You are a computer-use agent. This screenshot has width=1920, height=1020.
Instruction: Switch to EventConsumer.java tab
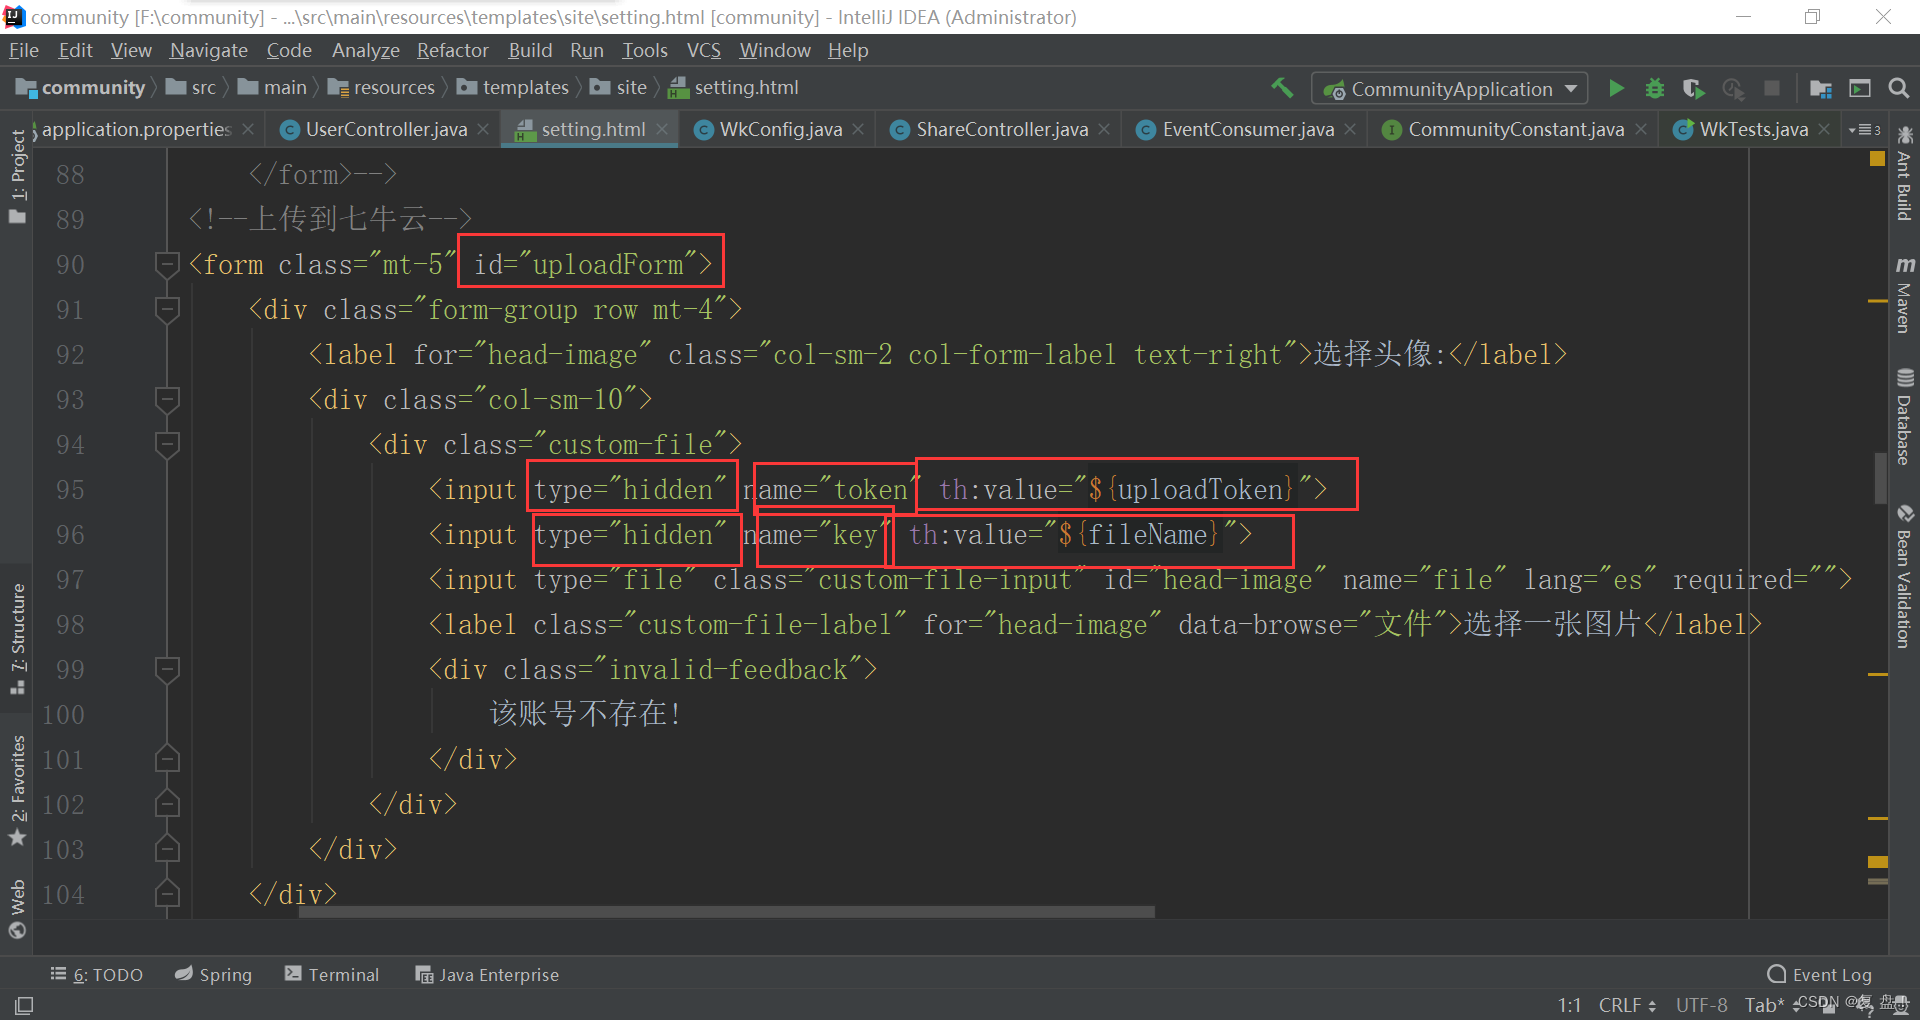point(1248,130)
